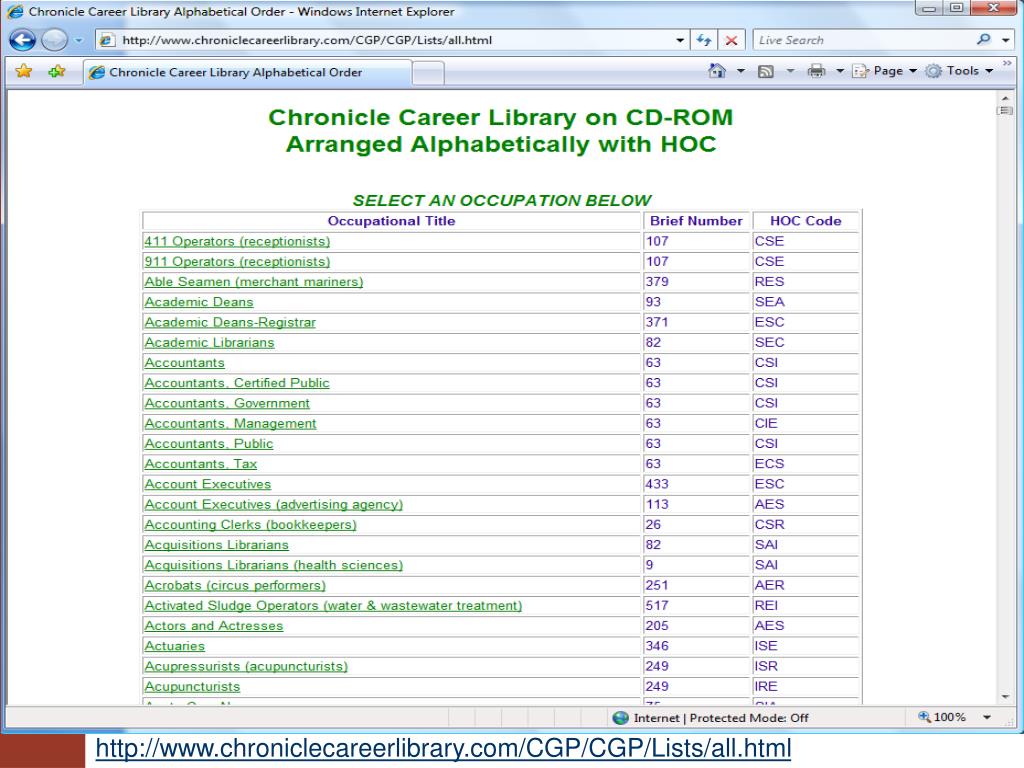Click the page icon in address bar
1024x768 pixels.
[107, 40]
